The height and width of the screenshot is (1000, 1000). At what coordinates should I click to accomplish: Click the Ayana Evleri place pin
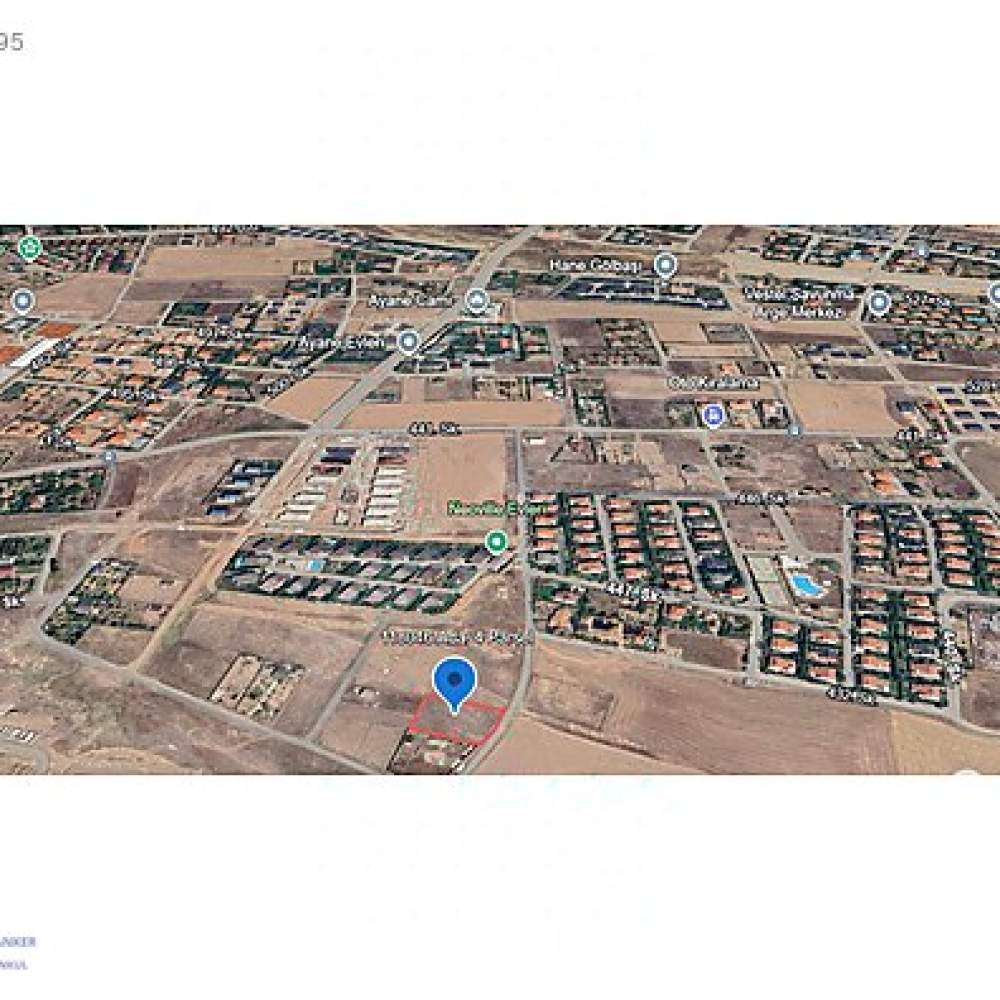[409, 342]
